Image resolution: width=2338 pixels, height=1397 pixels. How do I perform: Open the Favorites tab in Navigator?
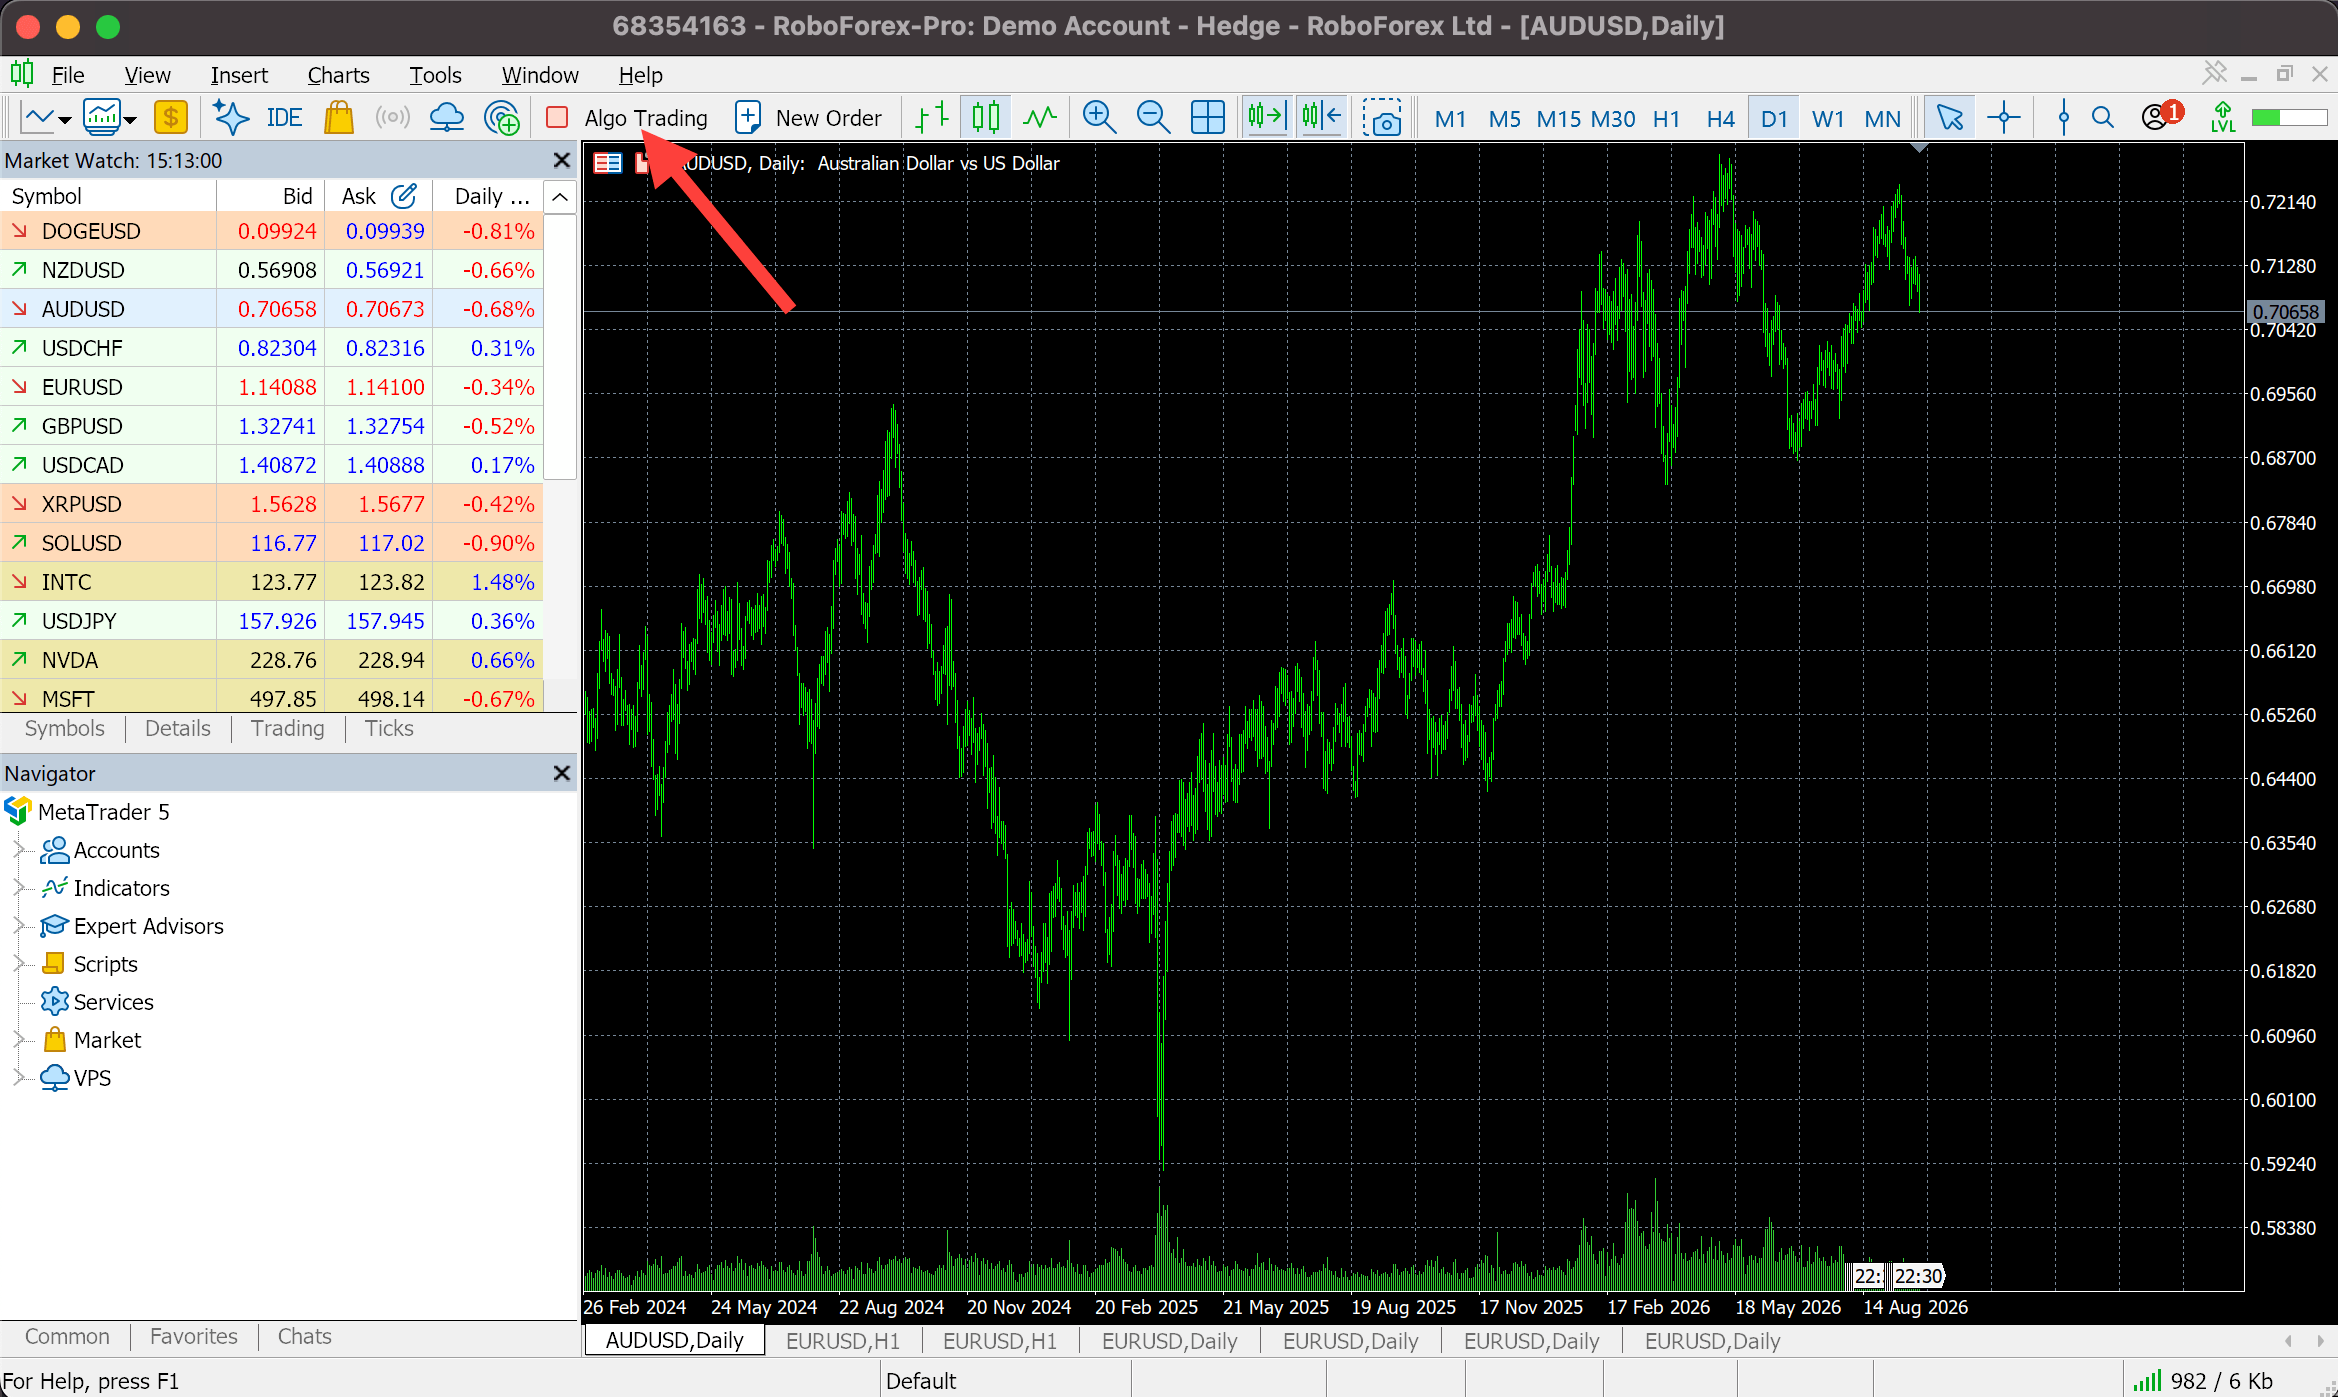click(194, 1336)
